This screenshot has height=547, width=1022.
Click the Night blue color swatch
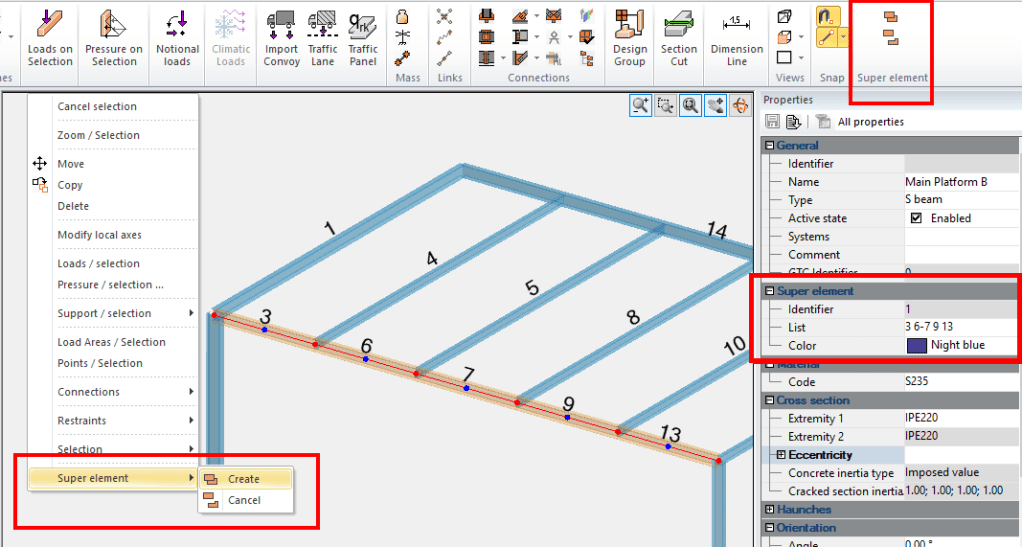917,345
